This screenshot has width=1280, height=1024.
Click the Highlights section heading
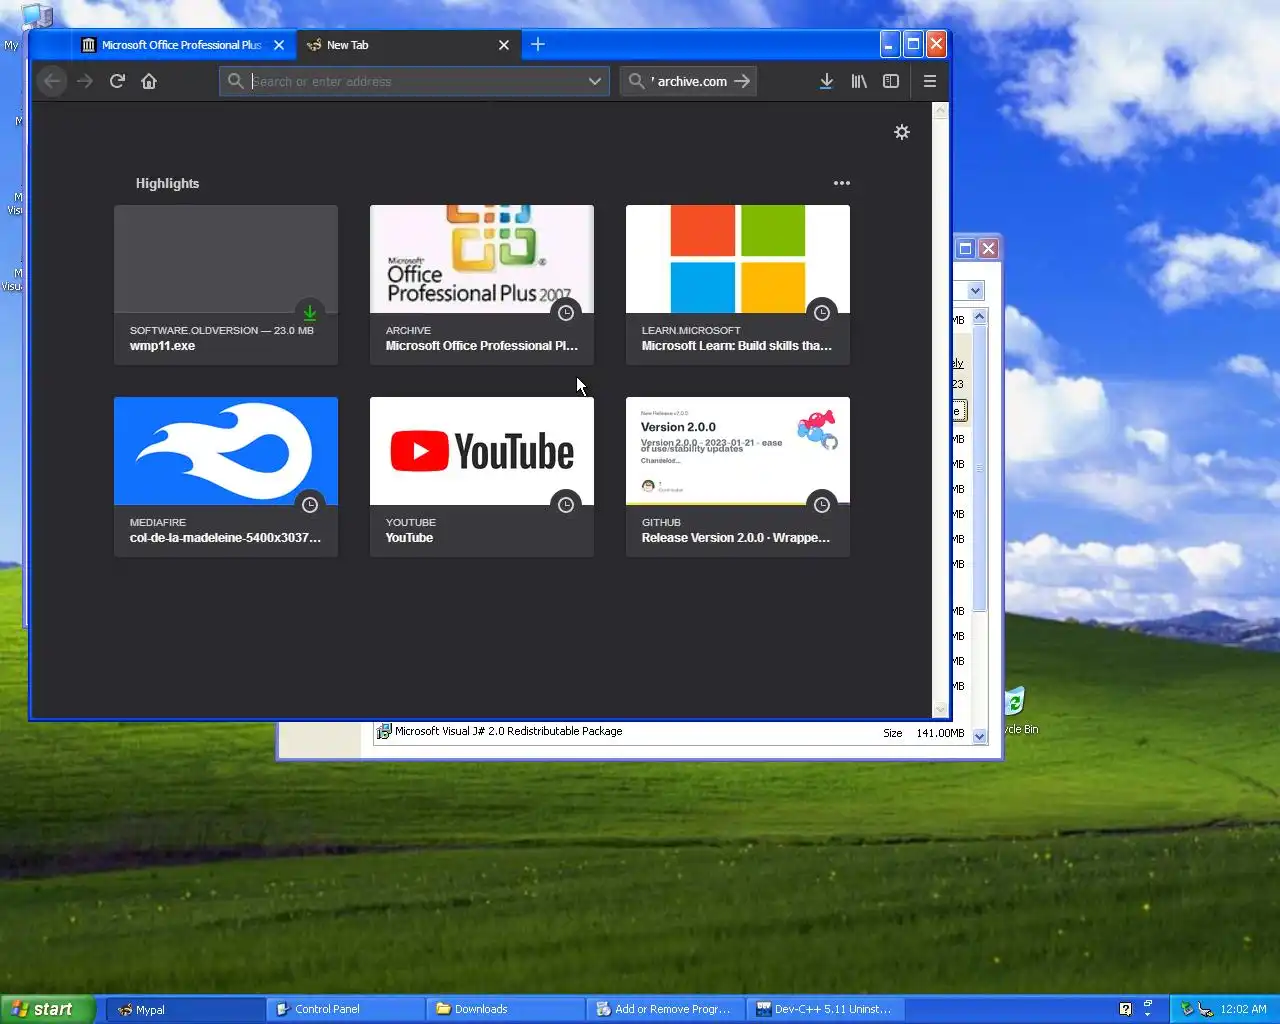click(x=167, y=183)
